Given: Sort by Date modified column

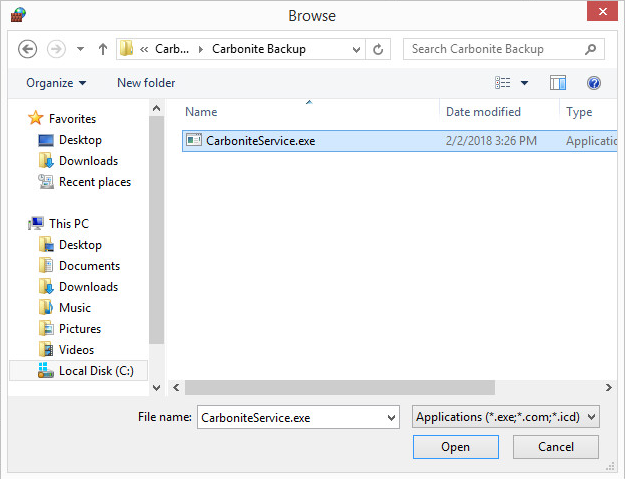Looking at the screenshot, I should pyautogui.click(x=483, y=112).
